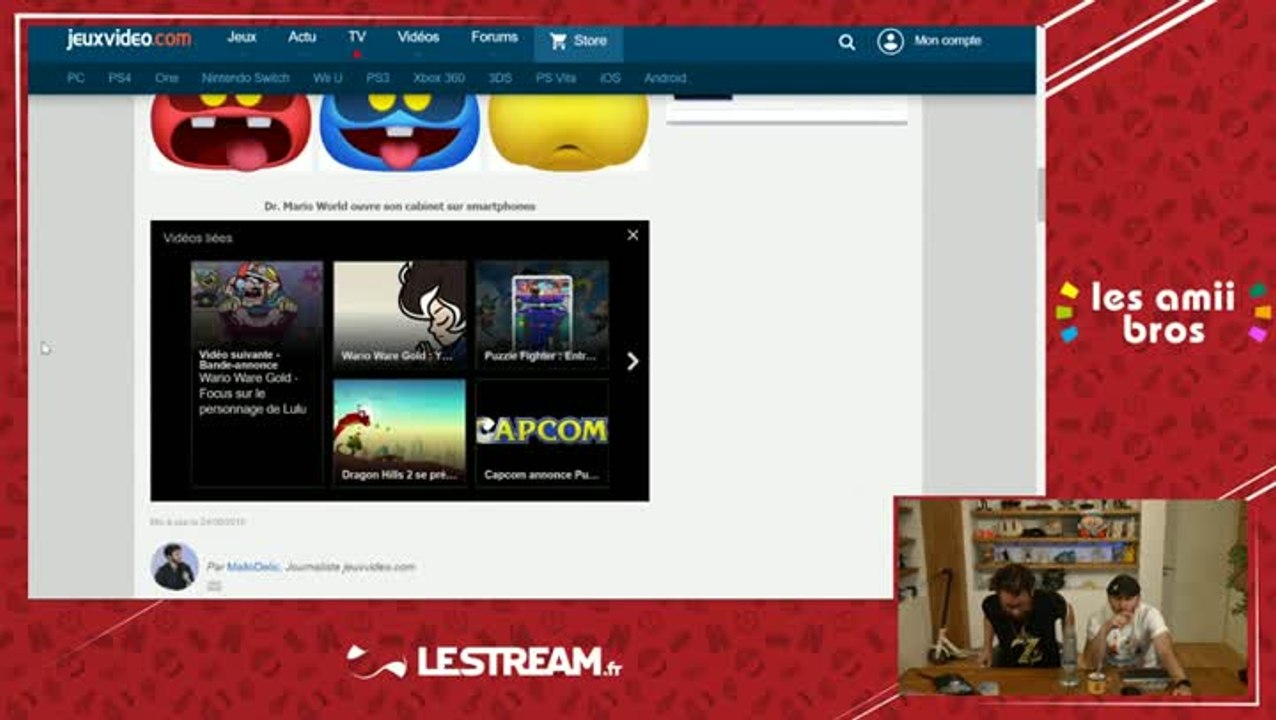The image size is (1276, 720).
Task: Click the Vidéos liées heading
Action: pos(198,238)
